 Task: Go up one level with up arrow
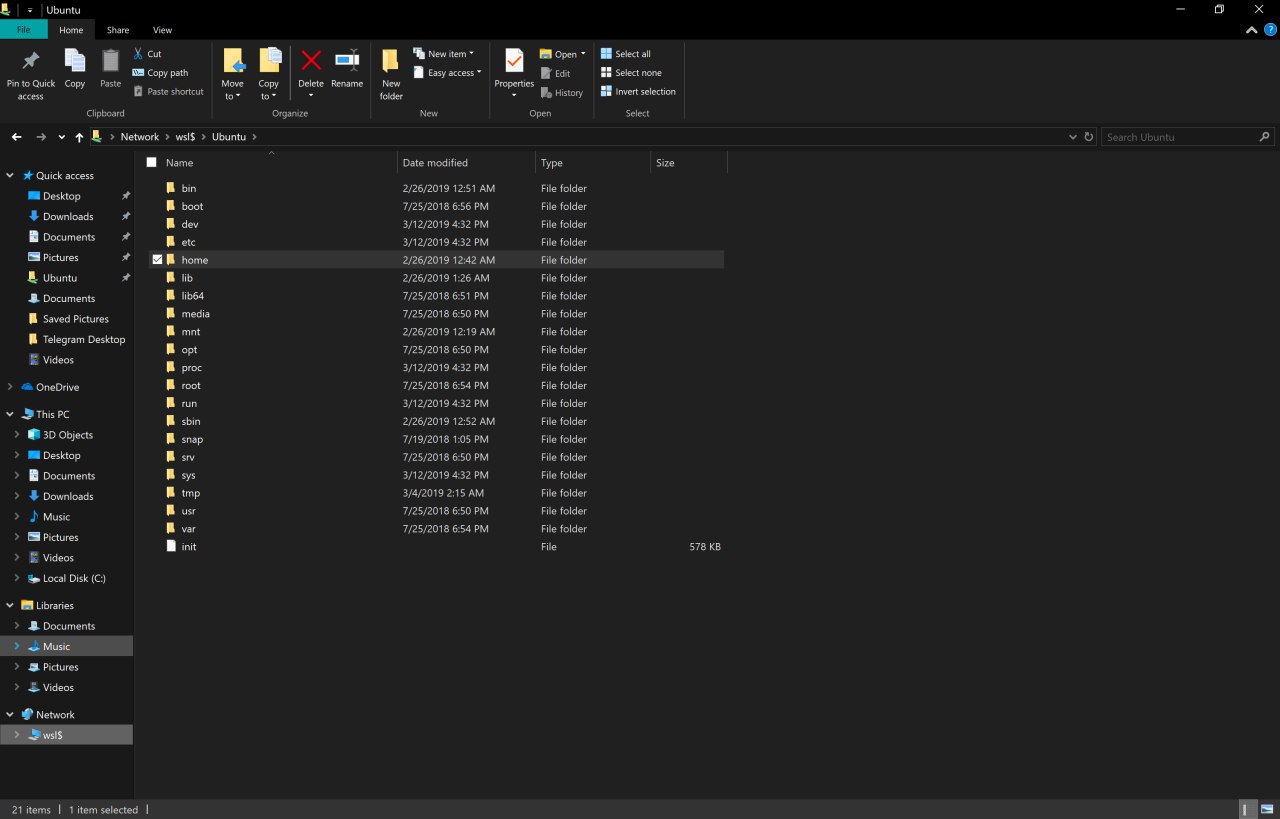pos(79,137)
